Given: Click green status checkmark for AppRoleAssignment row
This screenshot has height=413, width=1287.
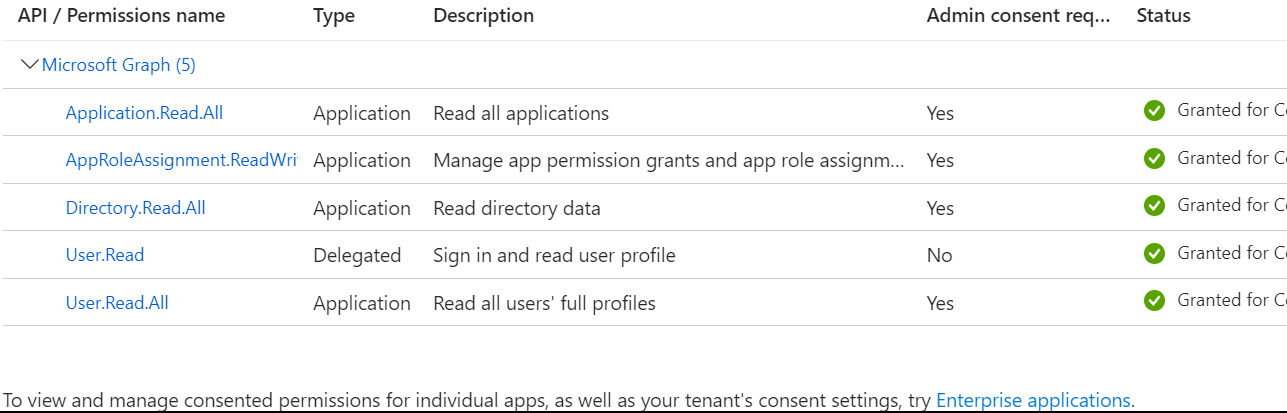Looking at the screenshot, I should pyautogui.click(x=1155, y=158).
